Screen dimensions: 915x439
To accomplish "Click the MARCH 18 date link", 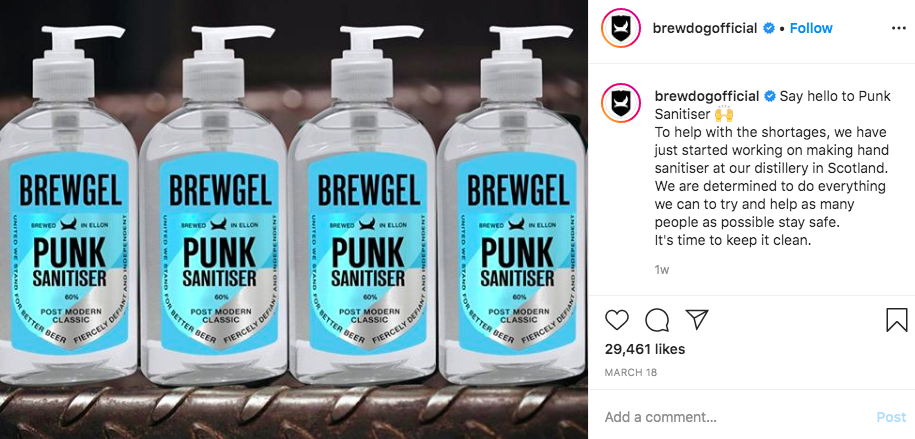I will point(631,372).
